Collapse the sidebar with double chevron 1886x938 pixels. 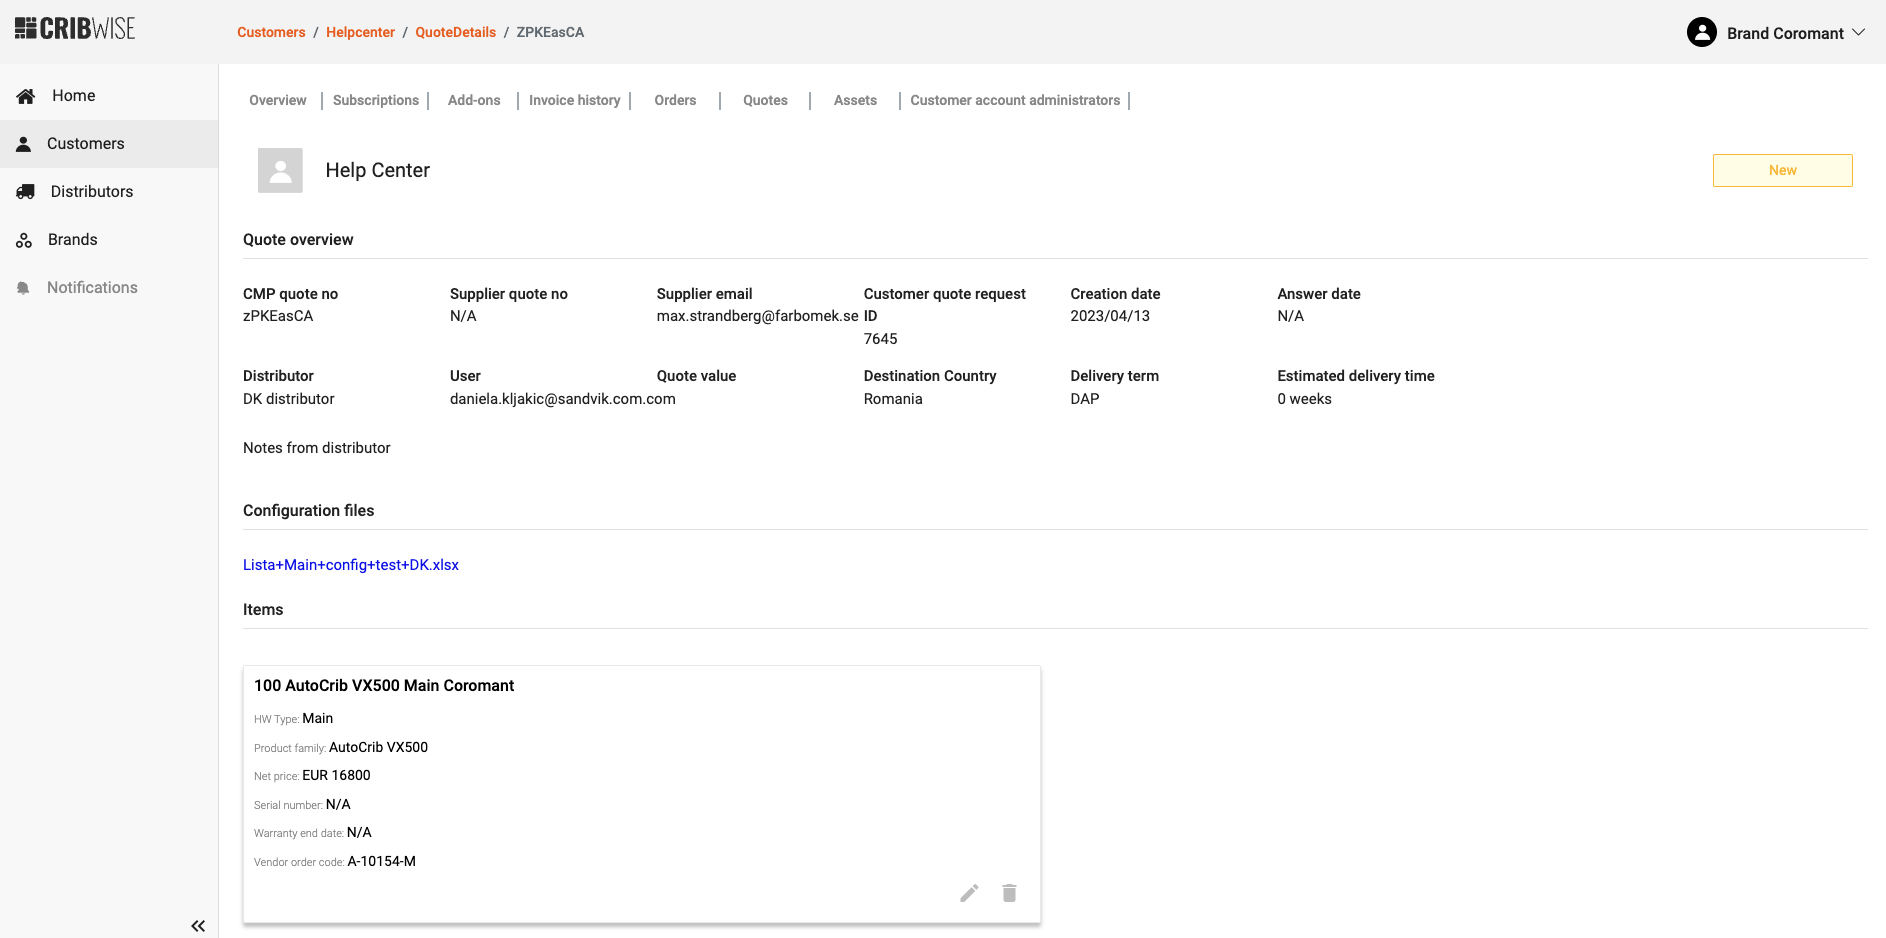click(198, 926)
